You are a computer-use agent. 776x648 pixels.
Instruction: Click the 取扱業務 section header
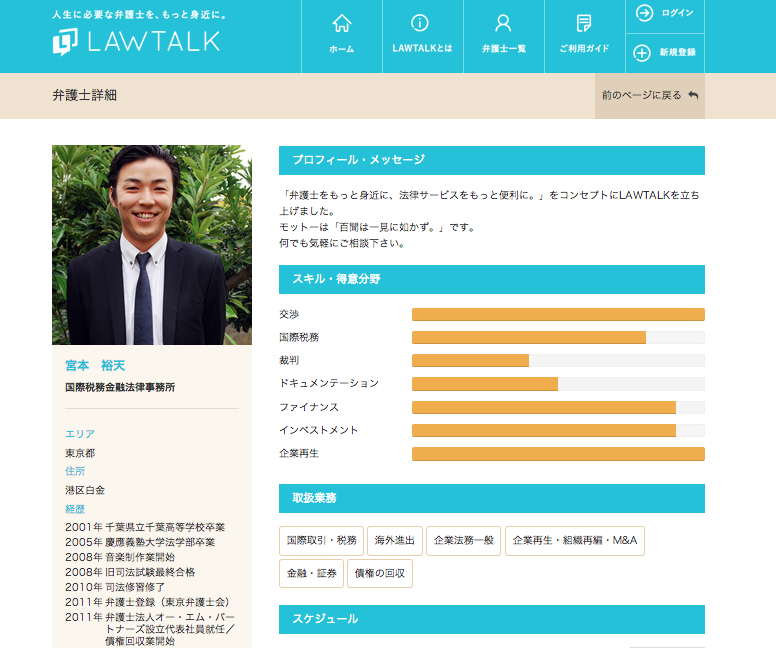tap(492, 498)
